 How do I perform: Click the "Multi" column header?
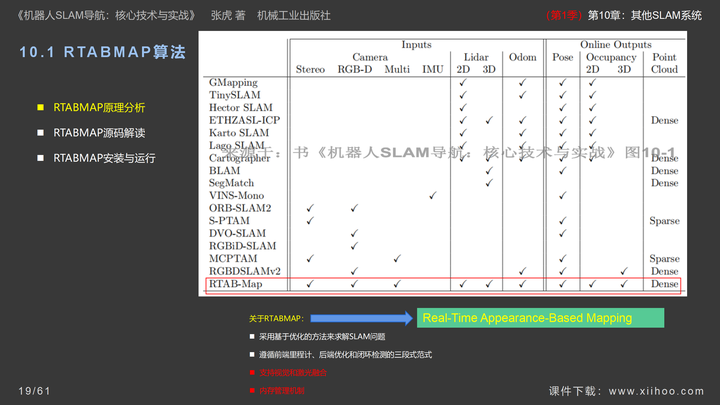(397, 69)
